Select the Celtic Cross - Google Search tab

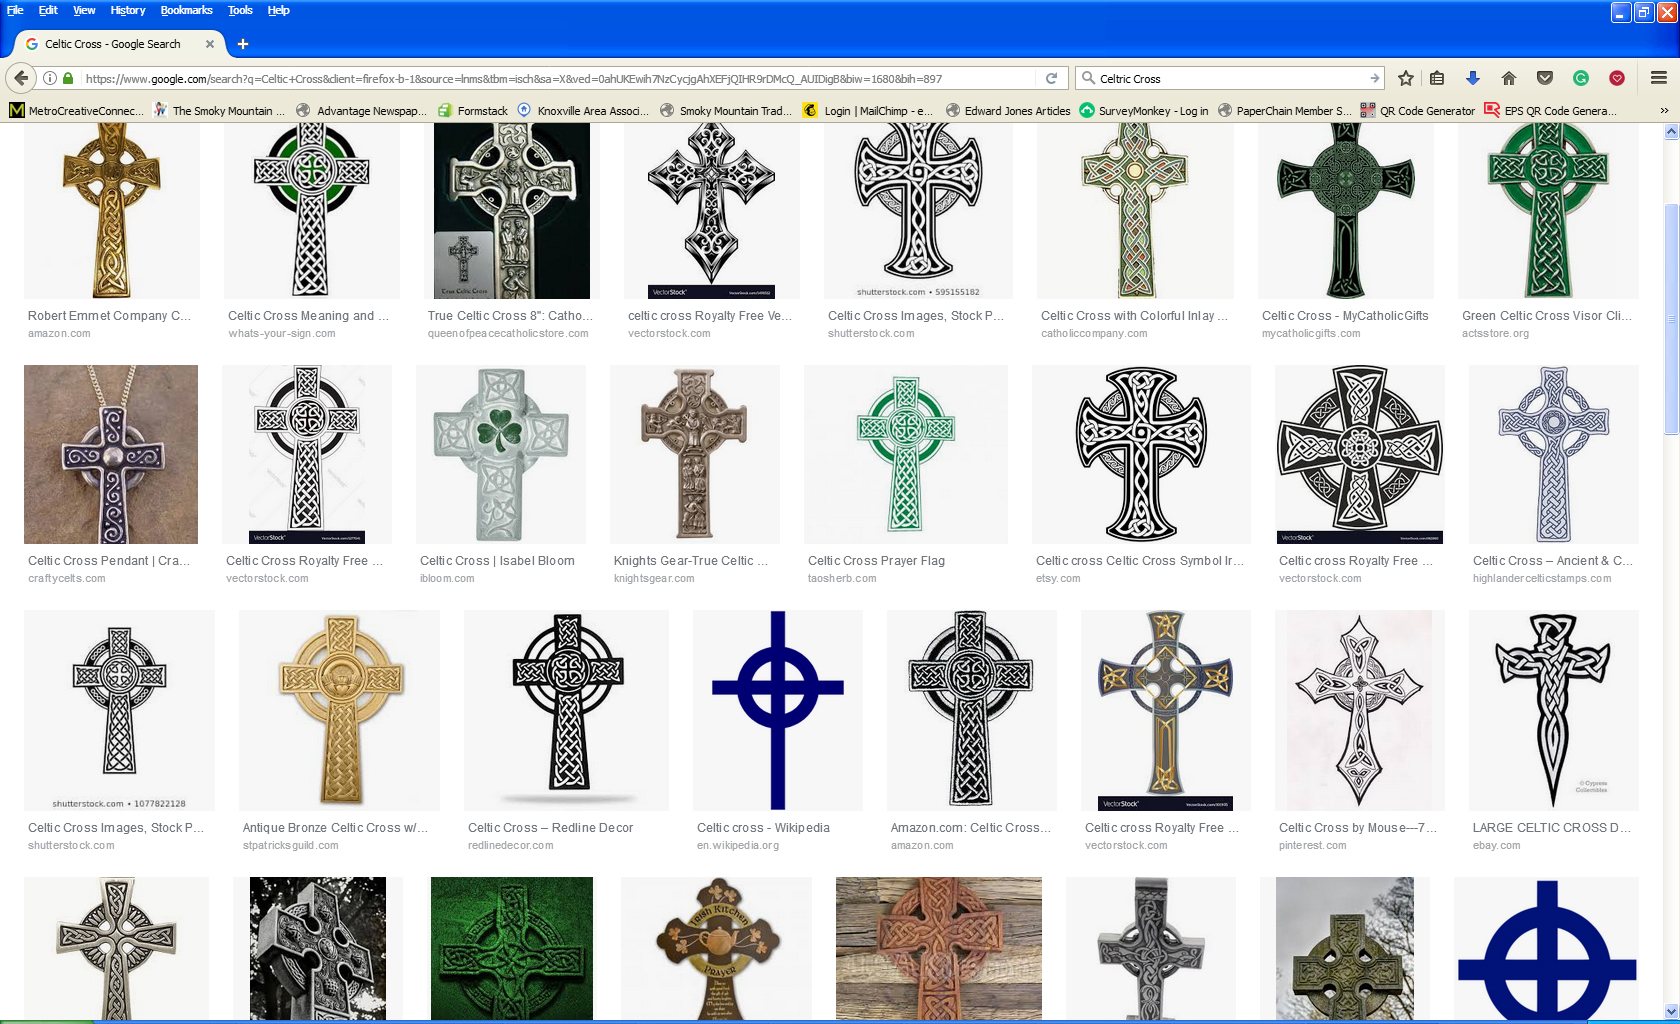112,44
